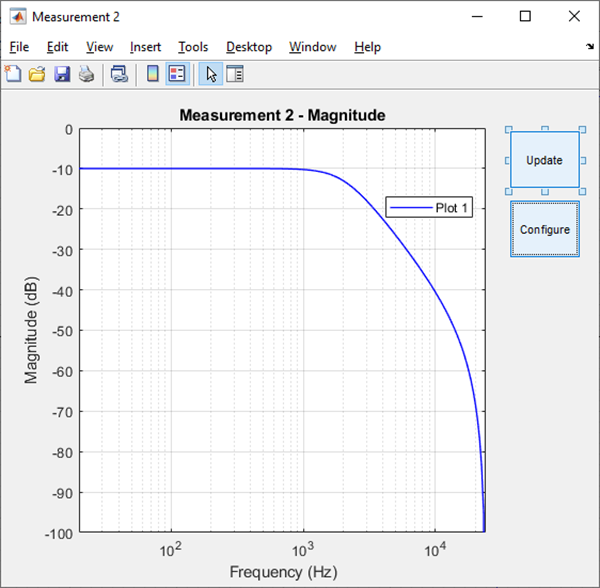Insert a colorbar from the toolbar

coord(153,74)
